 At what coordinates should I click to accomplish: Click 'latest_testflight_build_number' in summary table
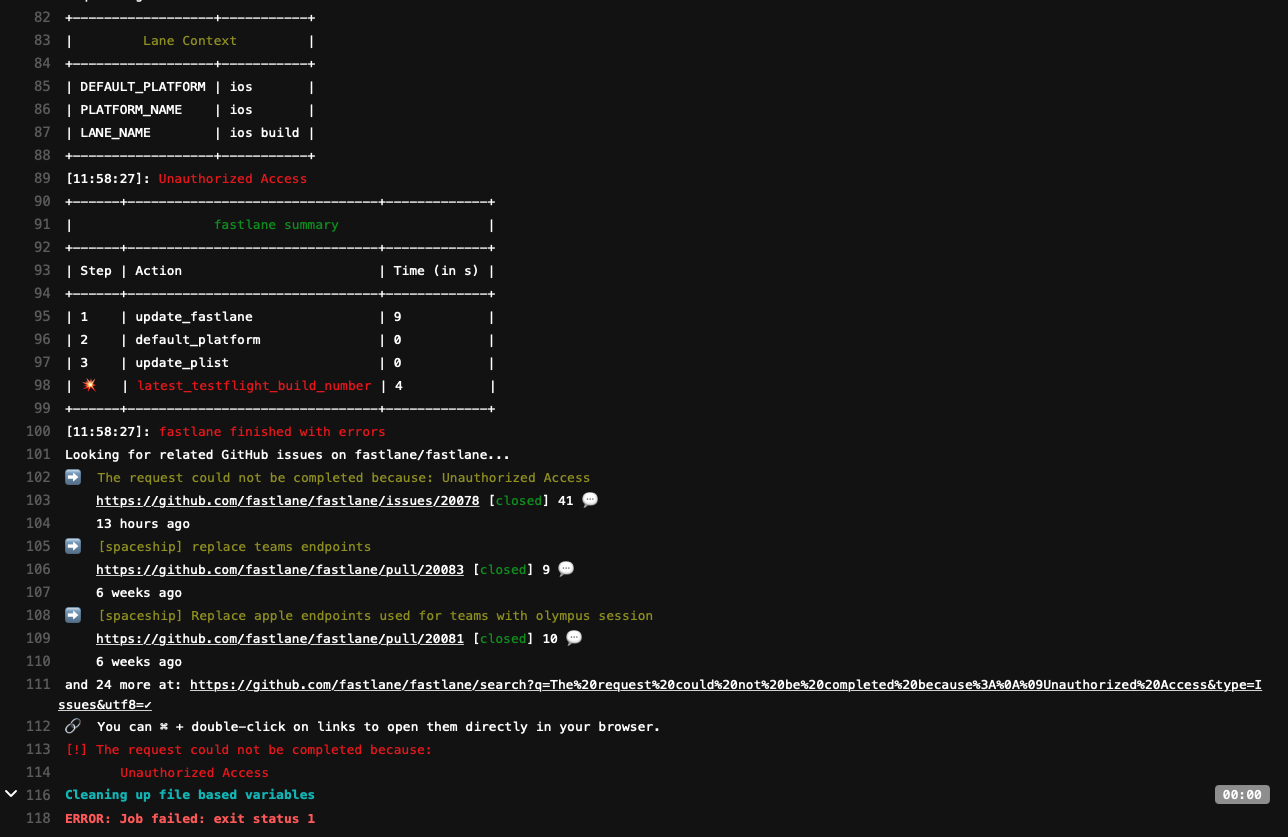(x=254, y=386)
